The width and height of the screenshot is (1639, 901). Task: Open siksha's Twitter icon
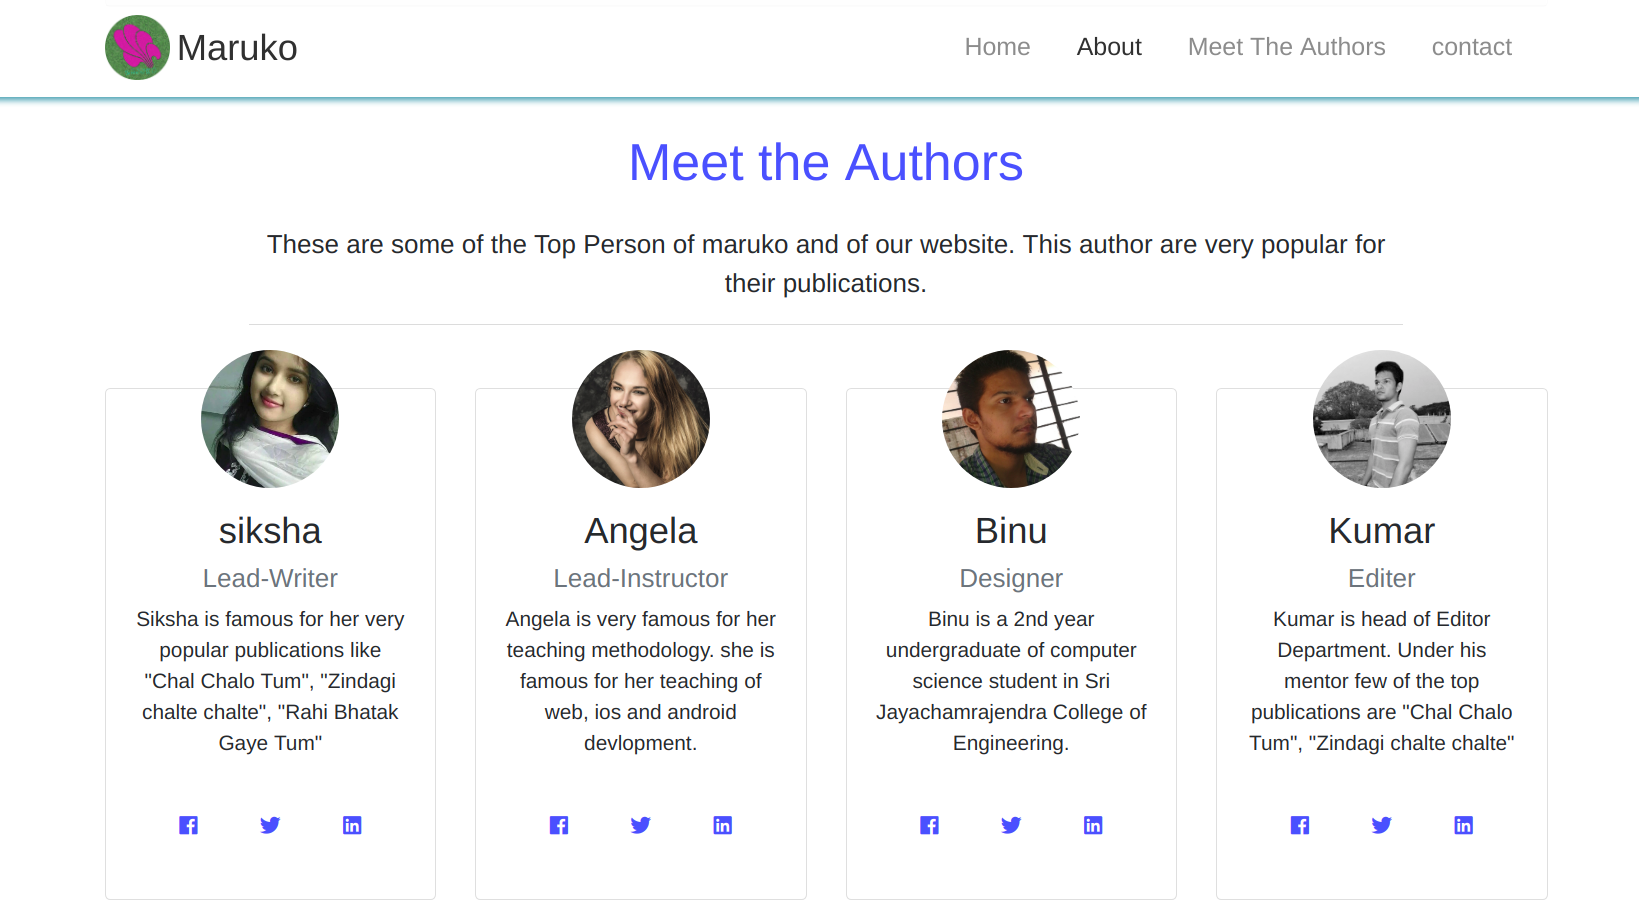click(x=270, y=825)
